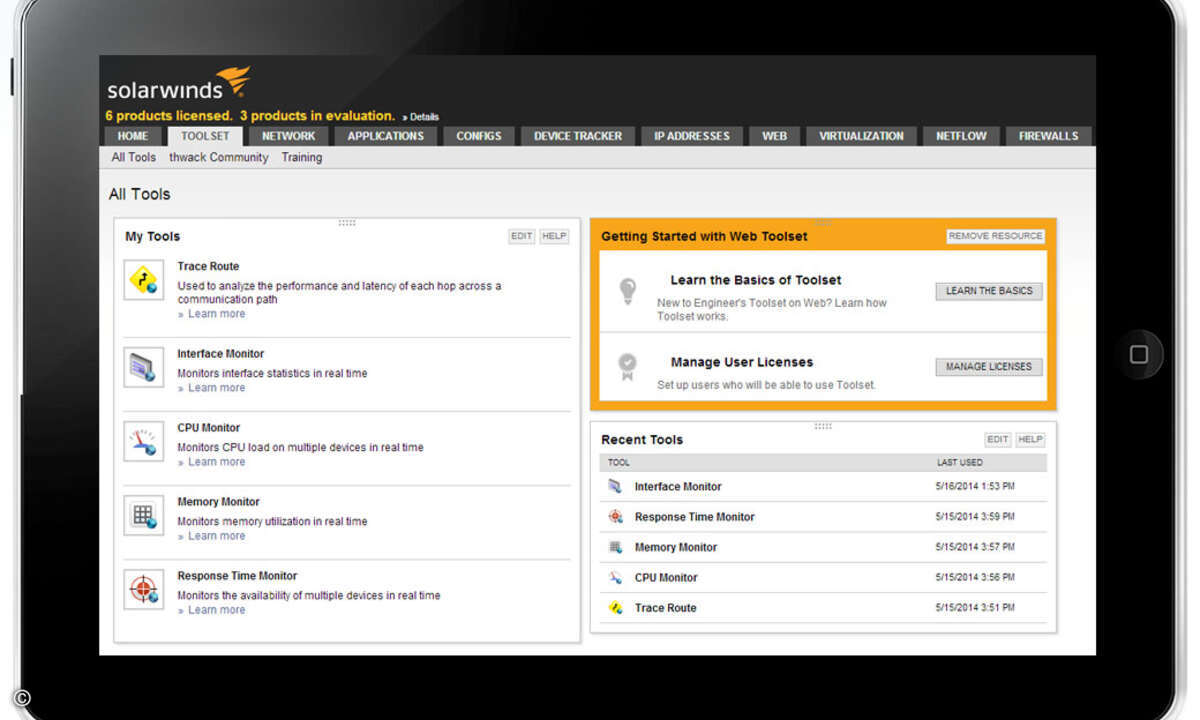Select the TOOLSET tab

[x=205, y=136]
